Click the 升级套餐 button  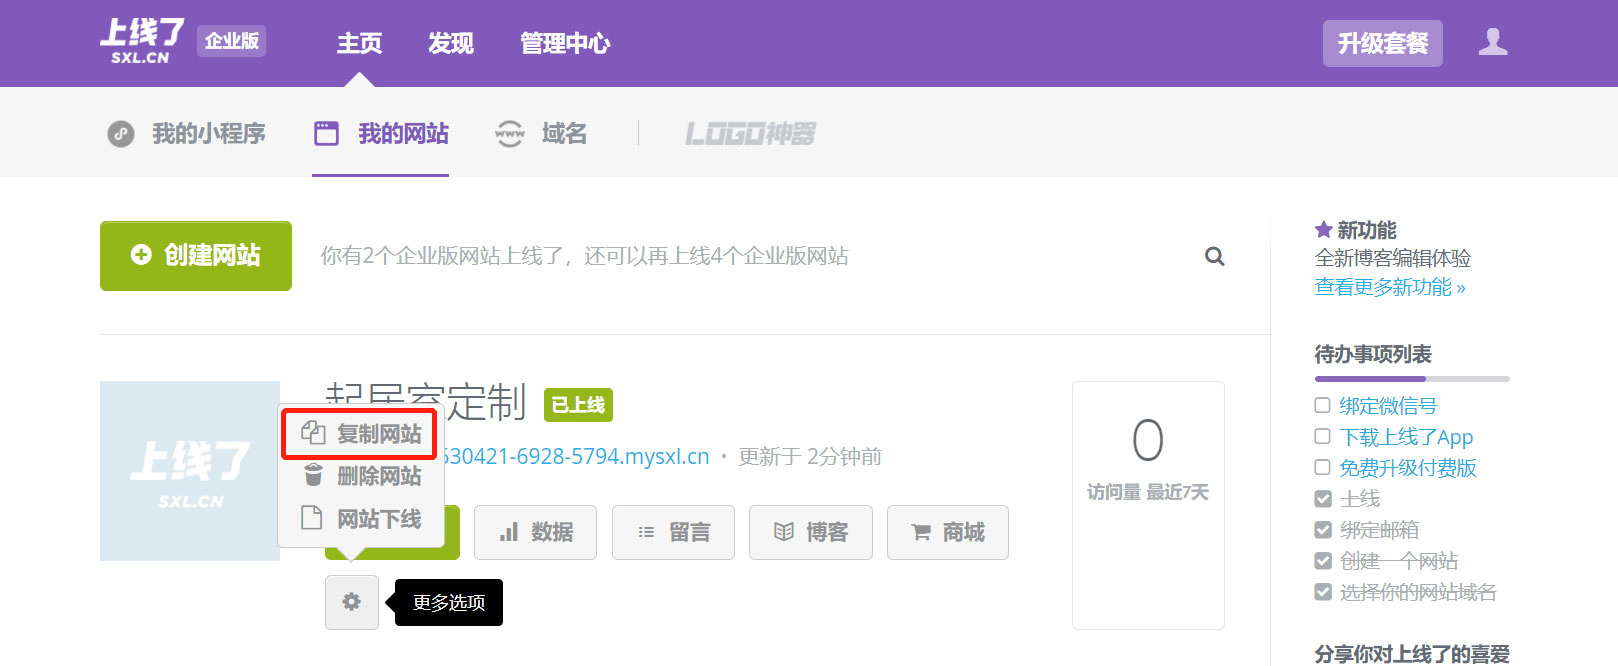point(1383,43)
